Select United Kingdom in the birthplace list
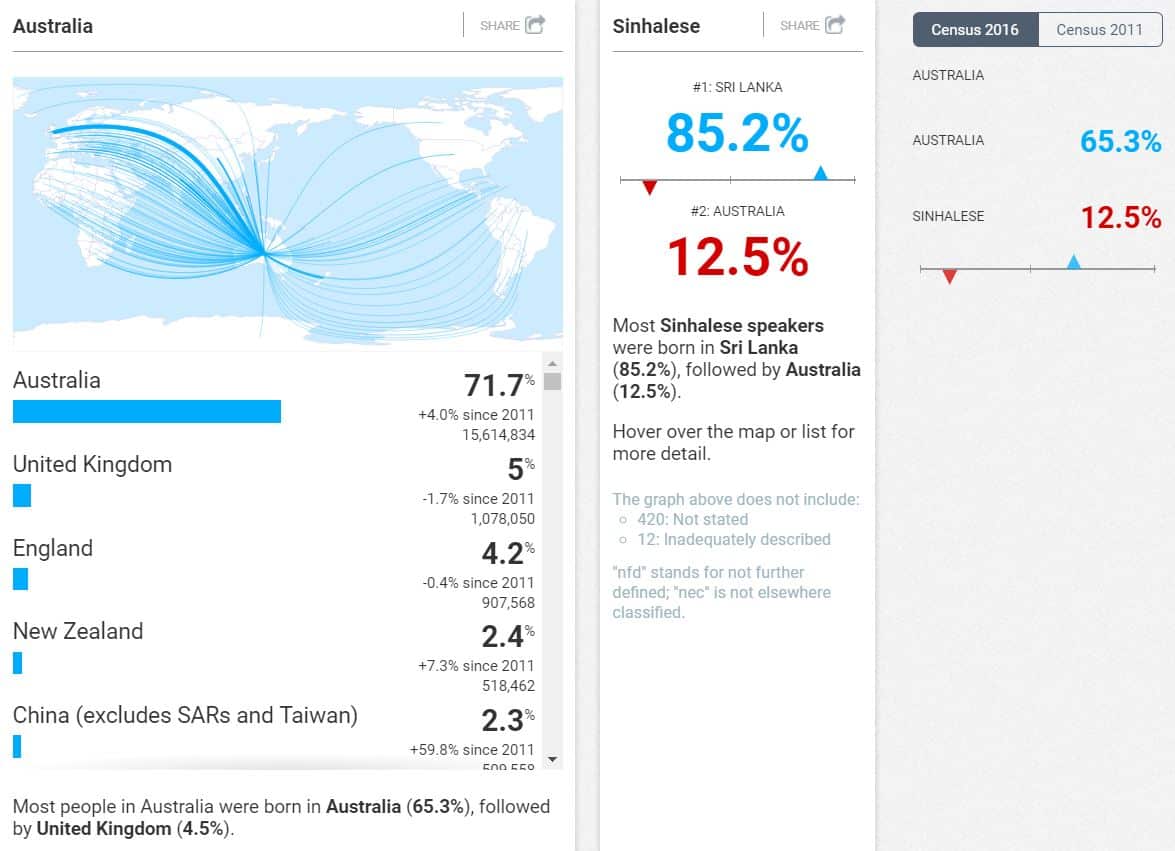The width and height of the screenshot is (1175, 851). (x=92, y=464)
